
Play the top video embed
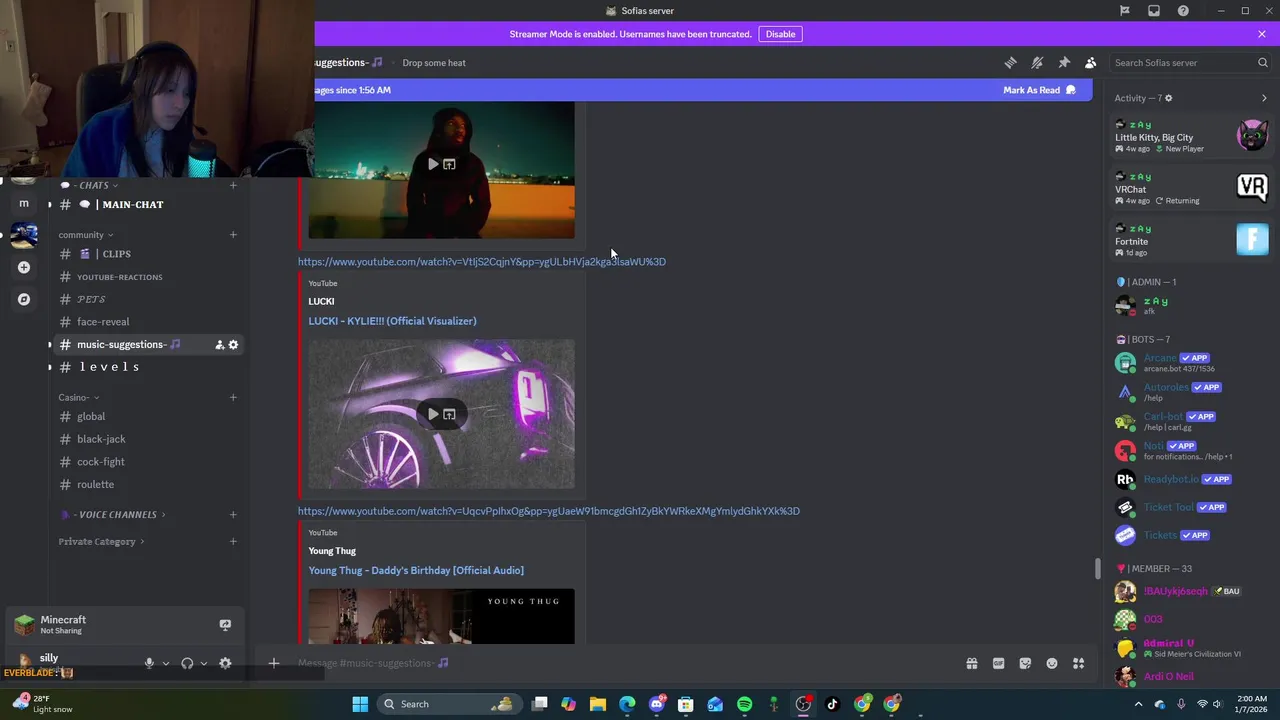pyautogui.click(x=433, y=164)
